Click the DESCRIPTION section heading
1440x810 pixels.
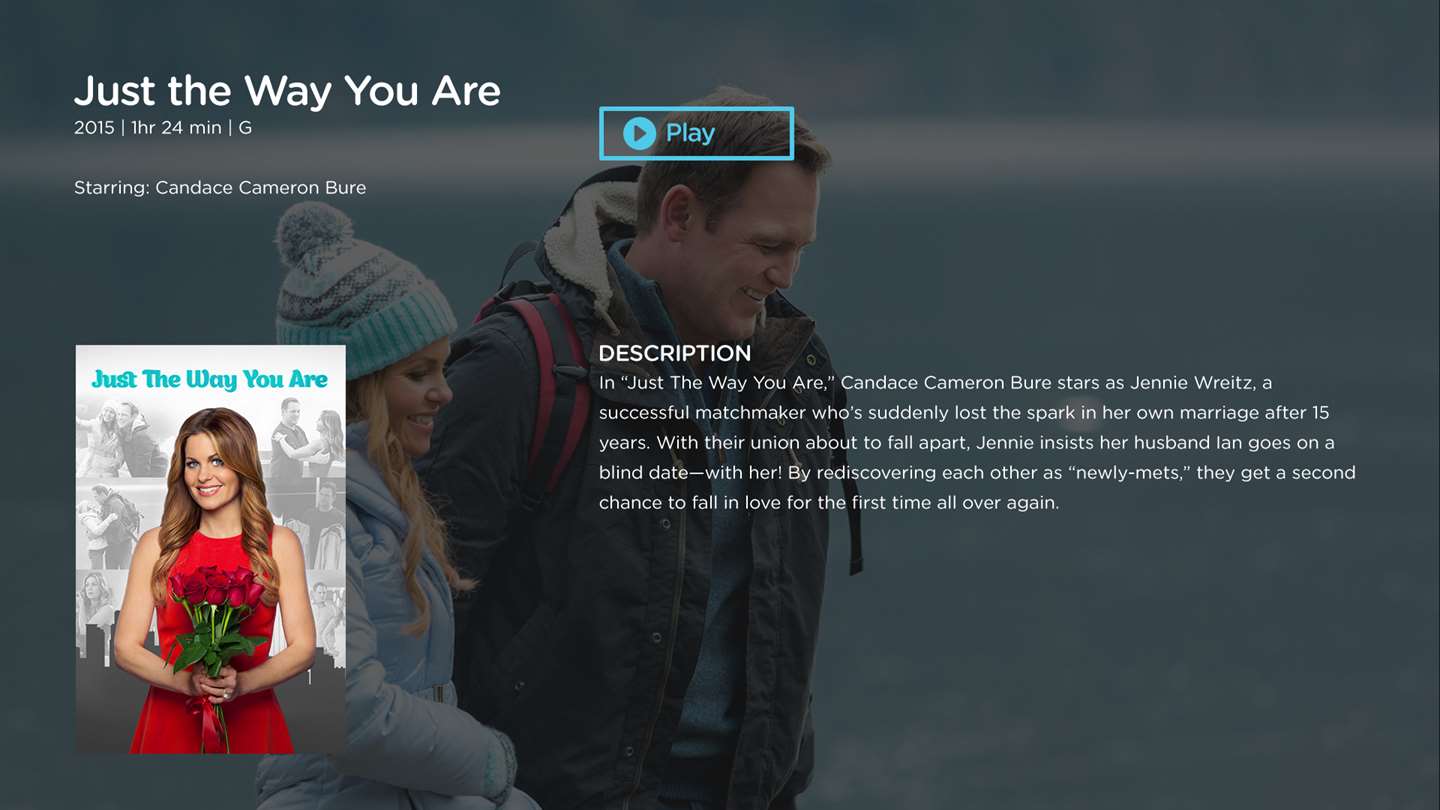[675, 353]
